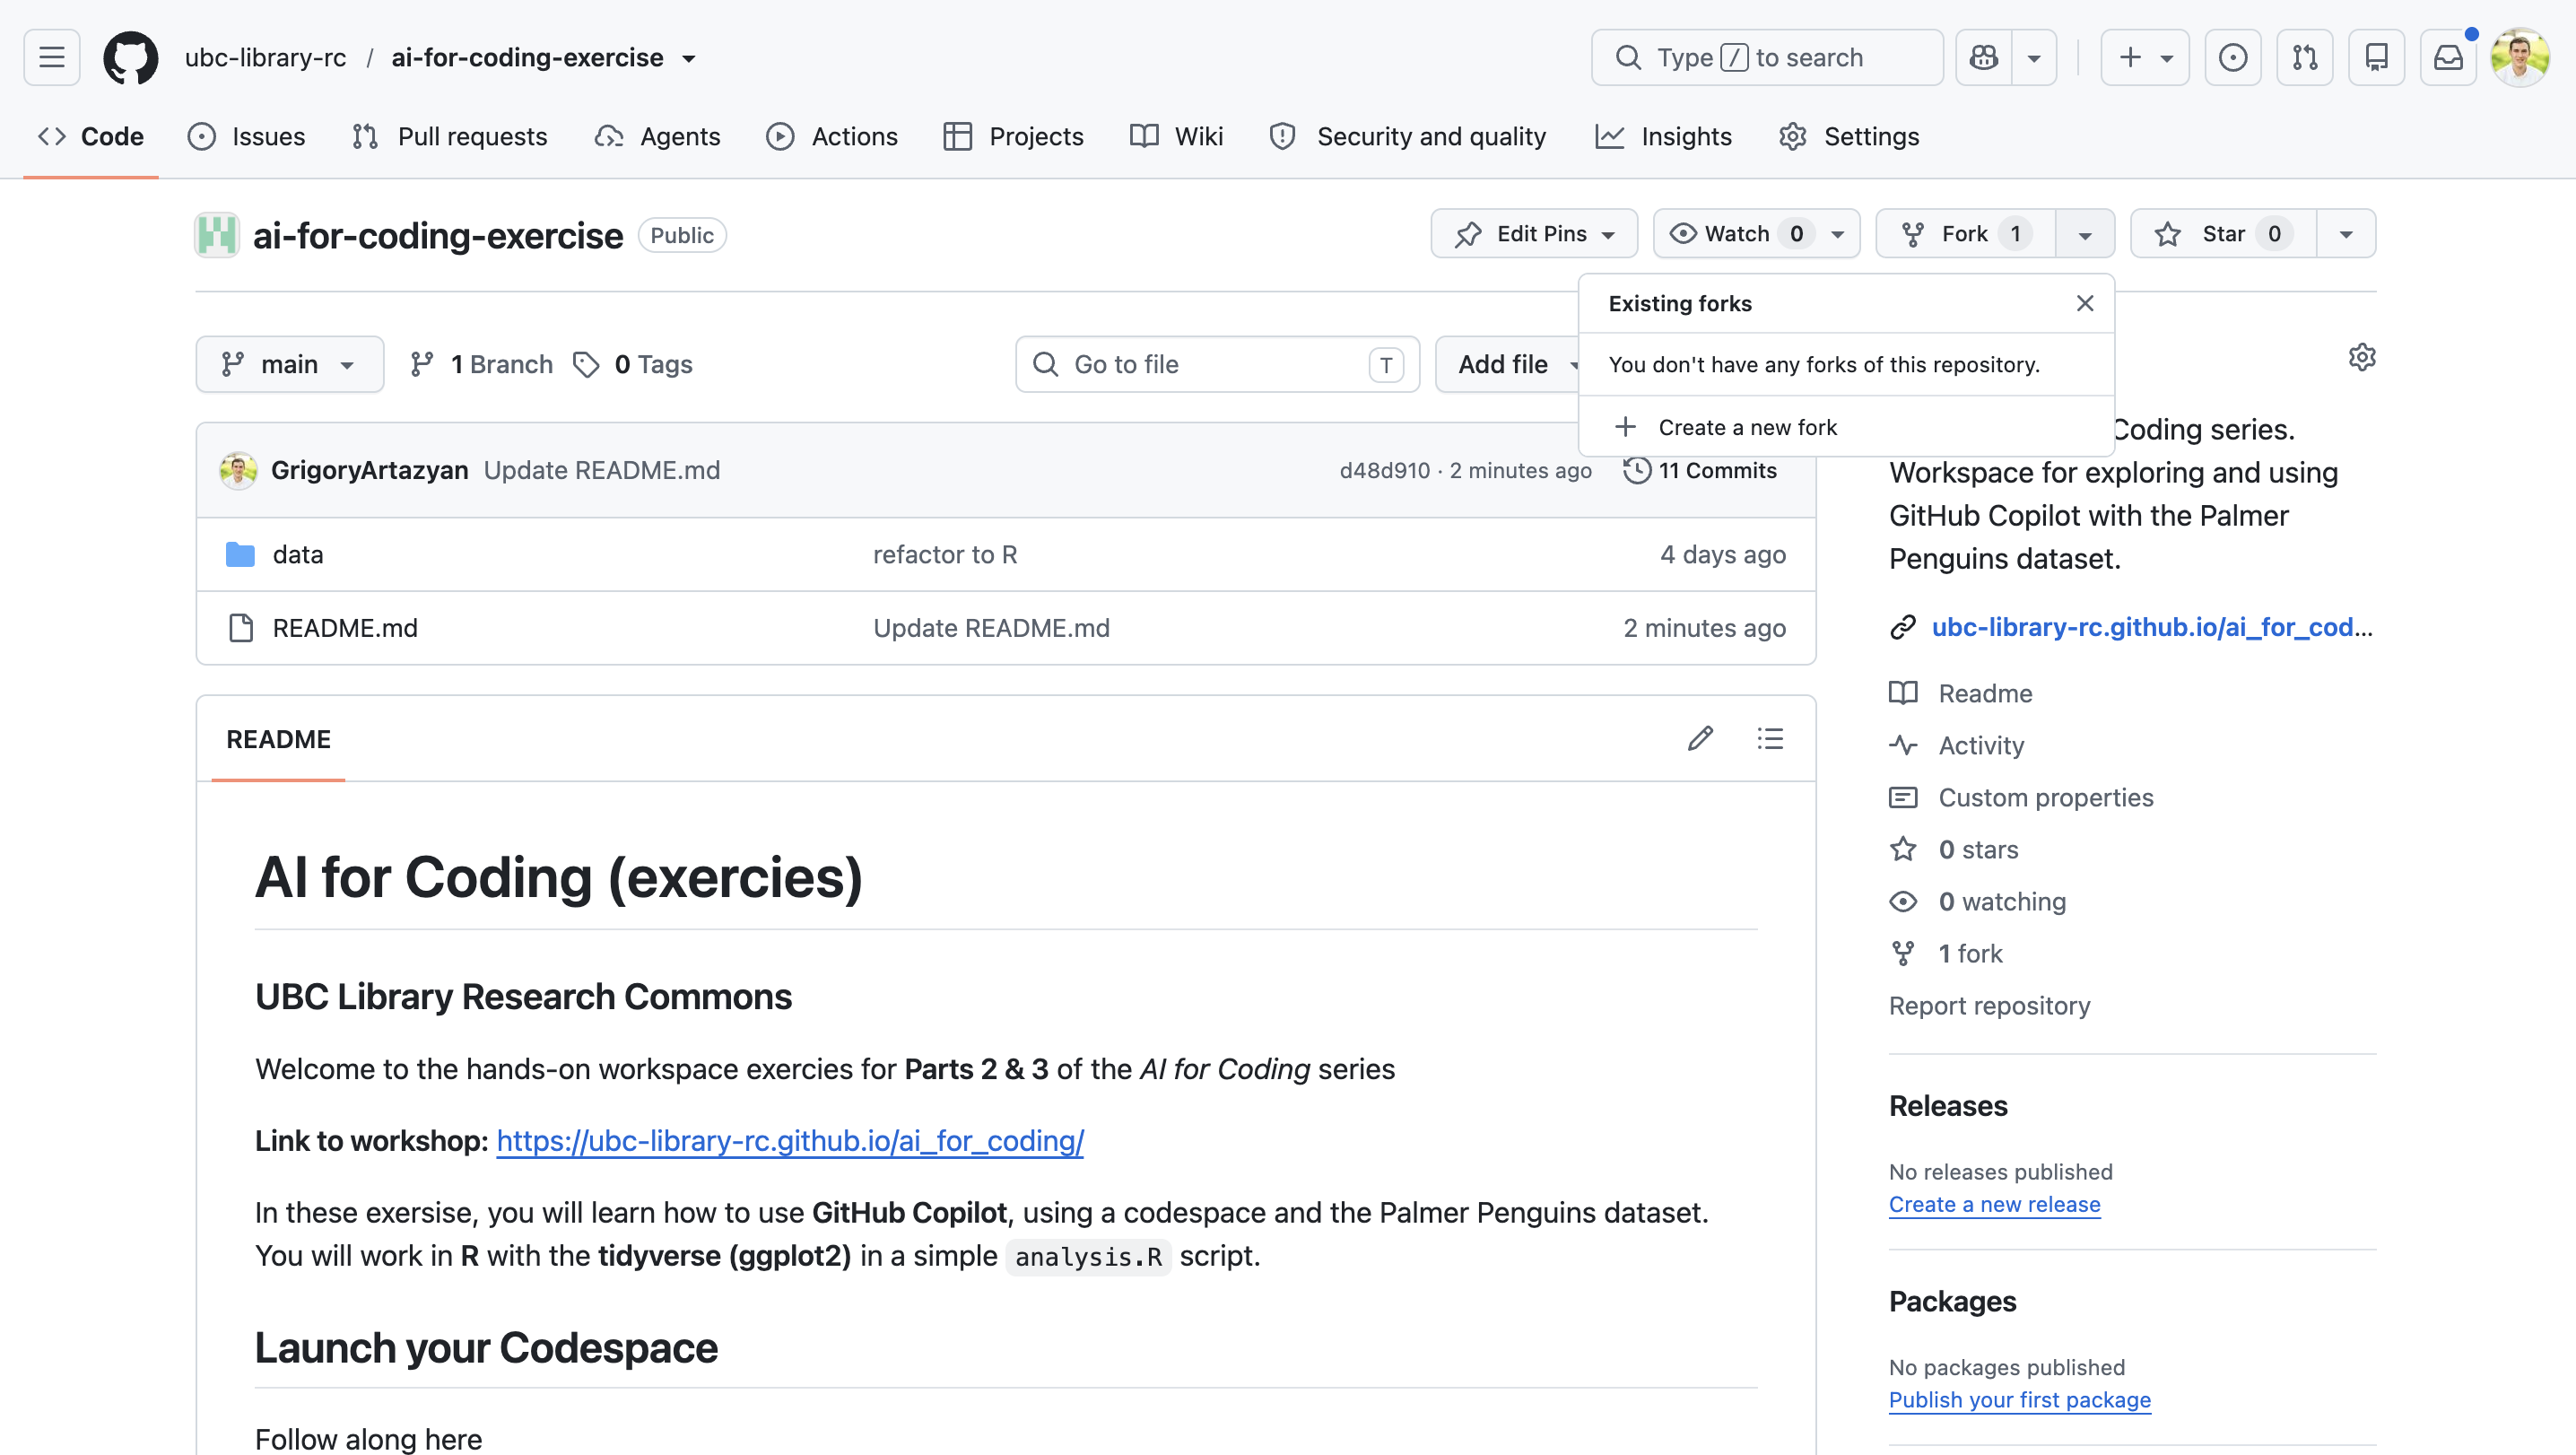
Task: Focus the Go to file search box
Action: [1217, 364]
